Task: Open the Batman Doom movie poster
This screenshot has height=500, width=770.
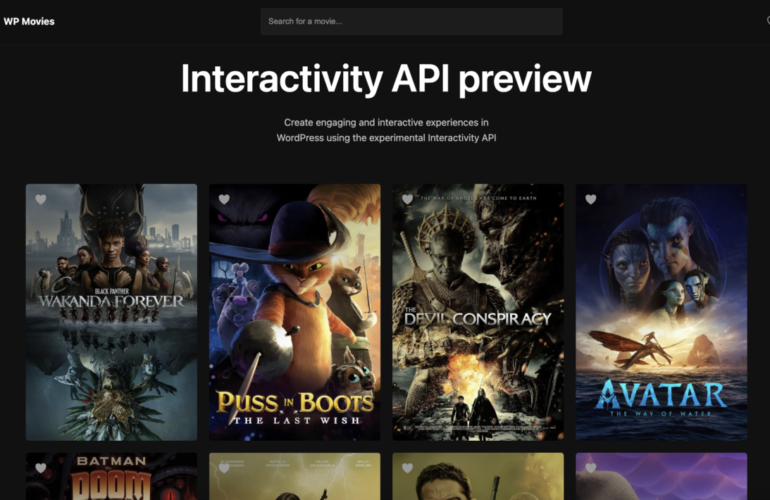Action: 111,476
